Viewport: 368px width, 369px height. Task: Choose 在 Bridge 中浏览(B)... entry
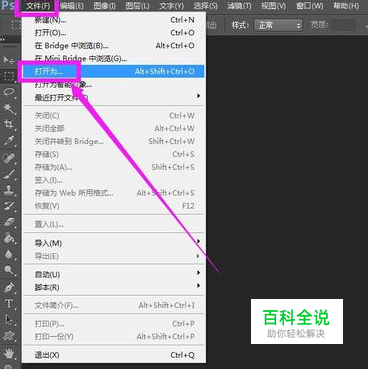pos(113,46)
